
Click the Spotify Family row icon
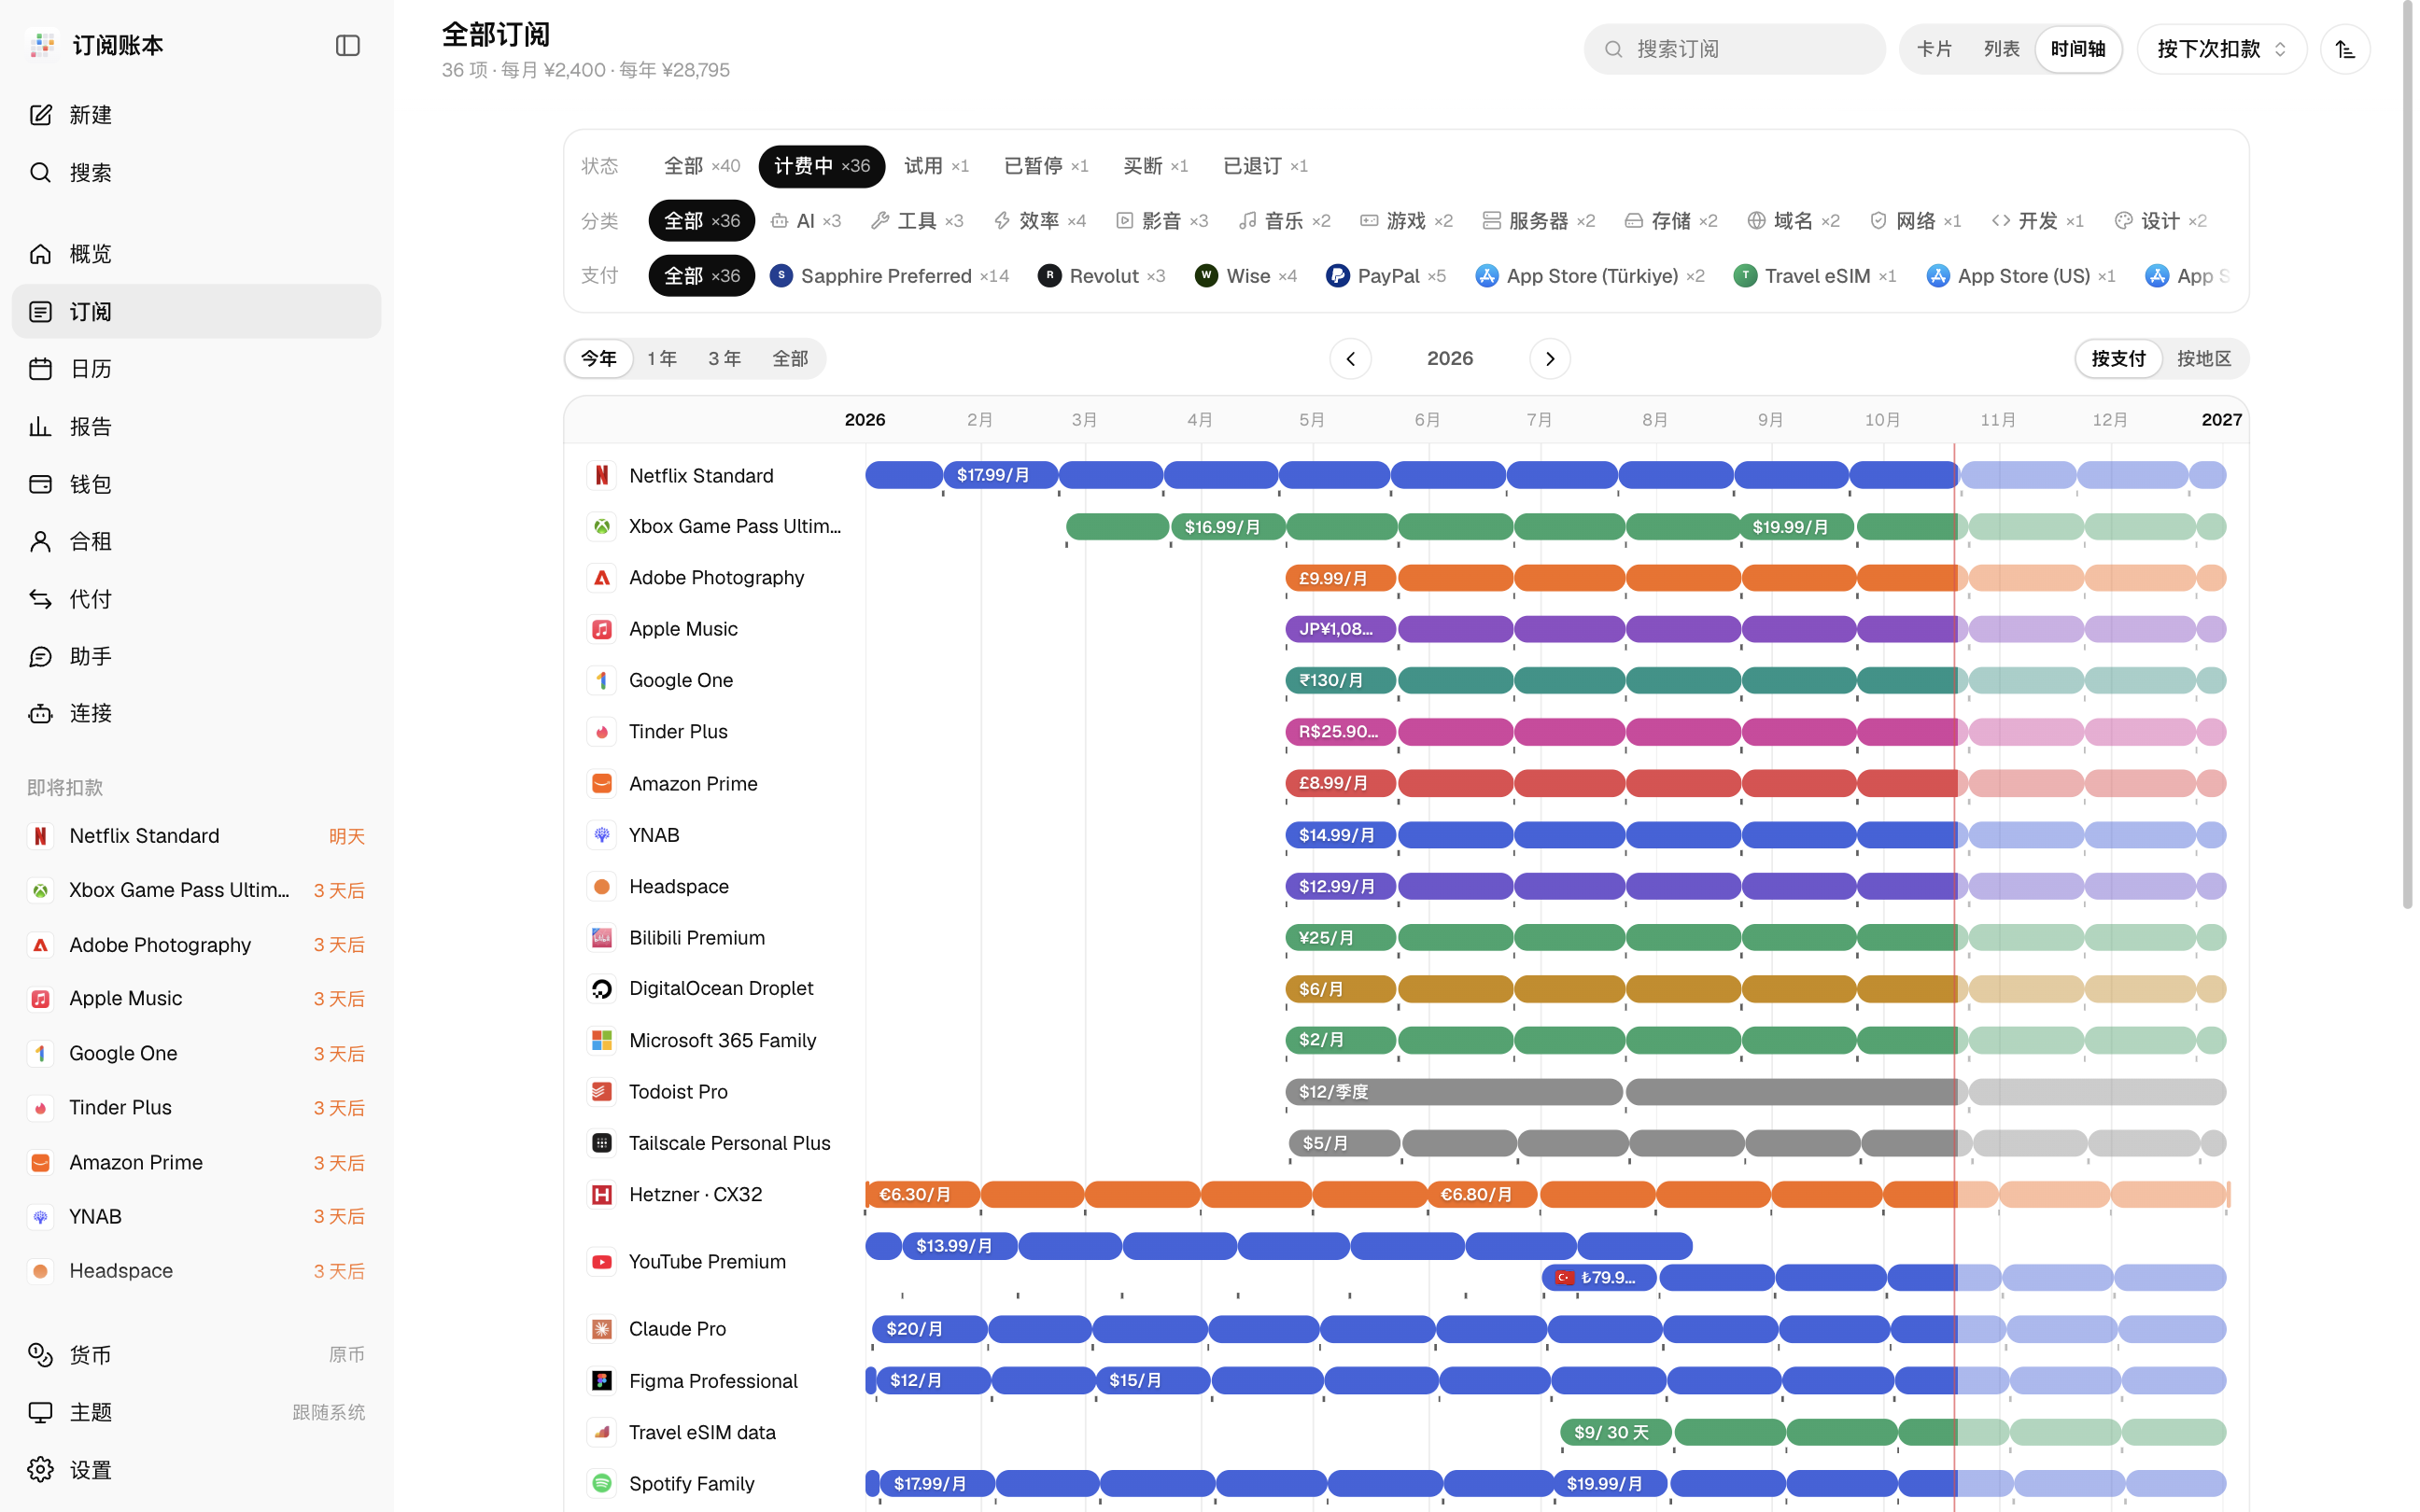[x=601, y=1483]
